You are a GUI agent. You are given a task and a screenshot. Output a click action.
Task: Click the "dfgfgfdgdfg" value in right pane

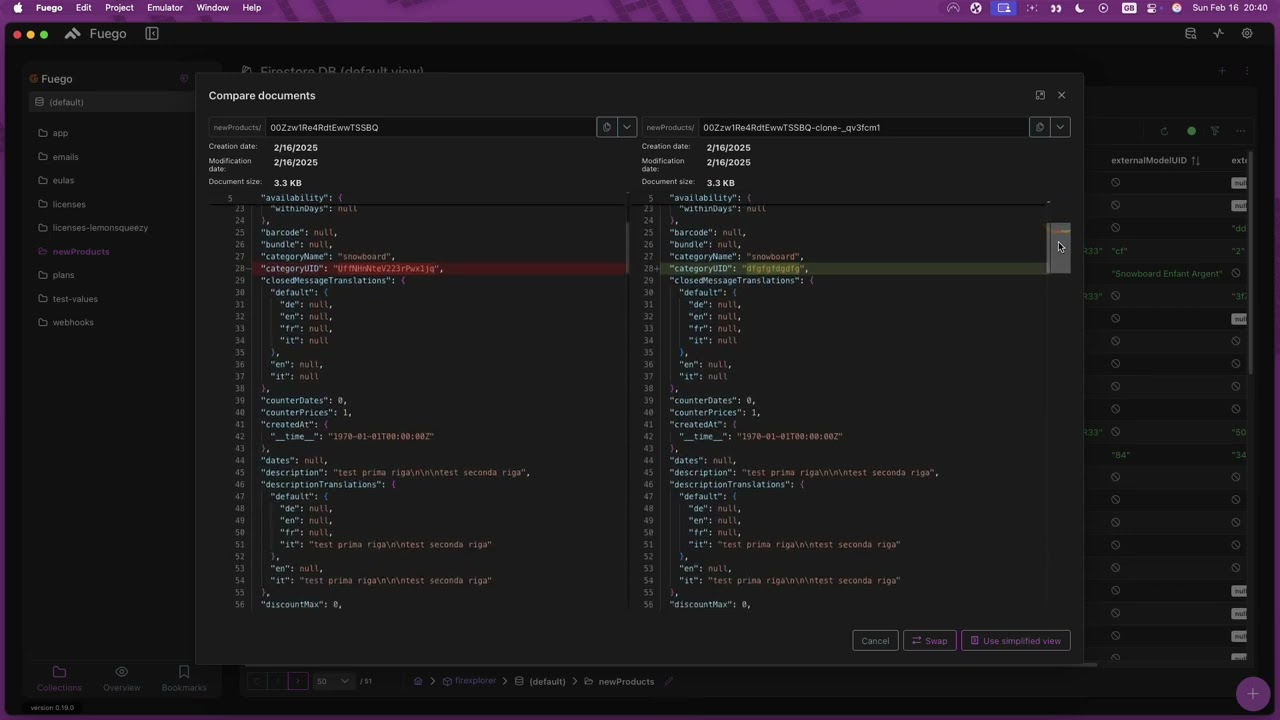(774, 269)
